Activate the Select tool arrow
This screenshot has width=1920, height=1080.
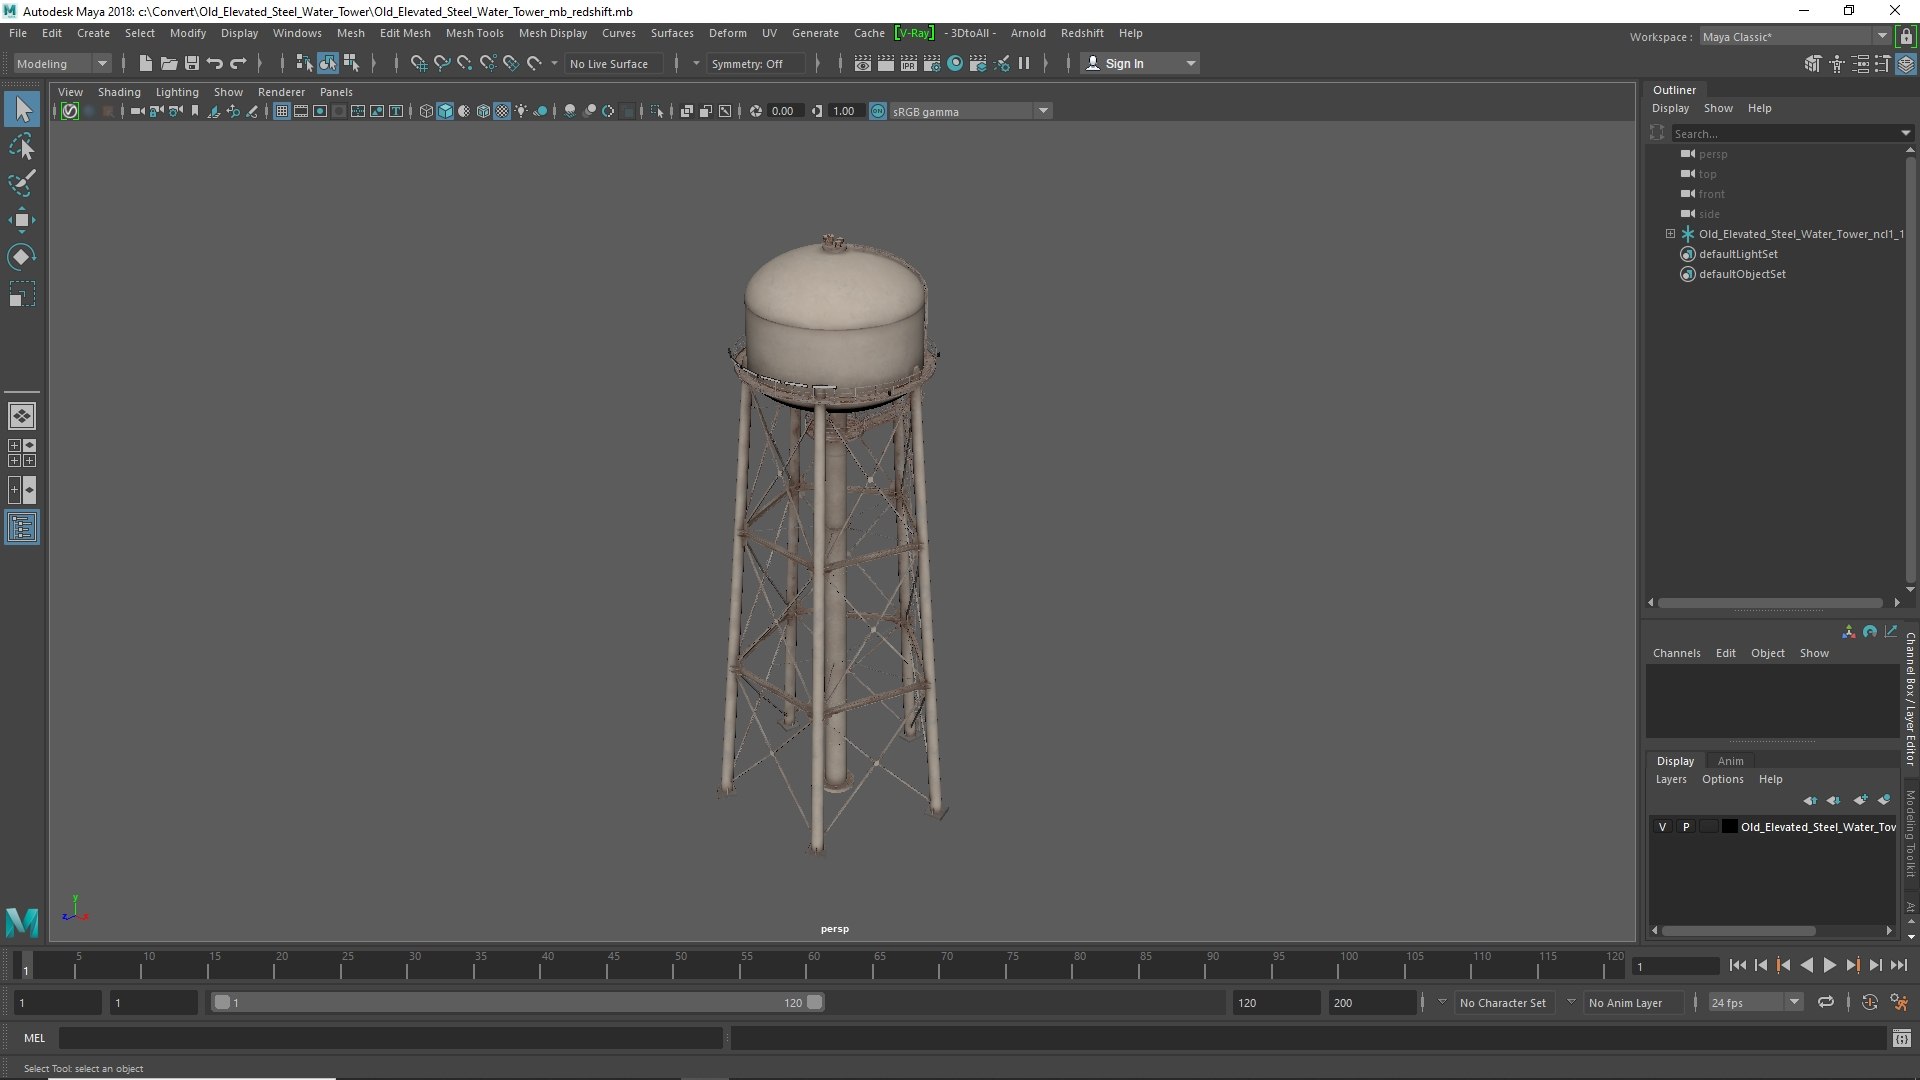(22, 109)
